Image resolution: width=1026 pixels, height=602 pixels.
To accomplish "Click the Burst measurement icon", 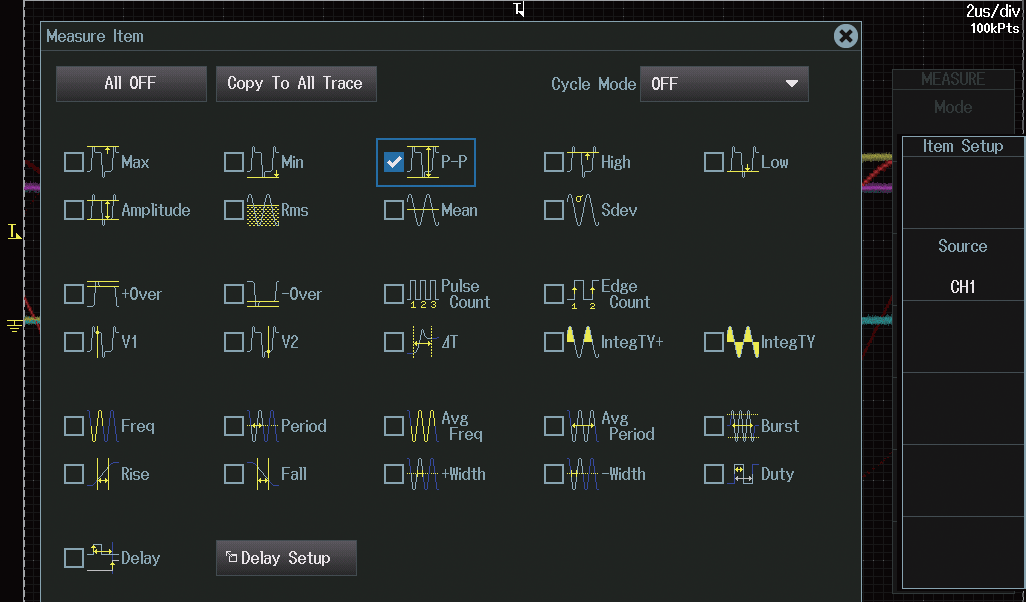I will [743, 426].
